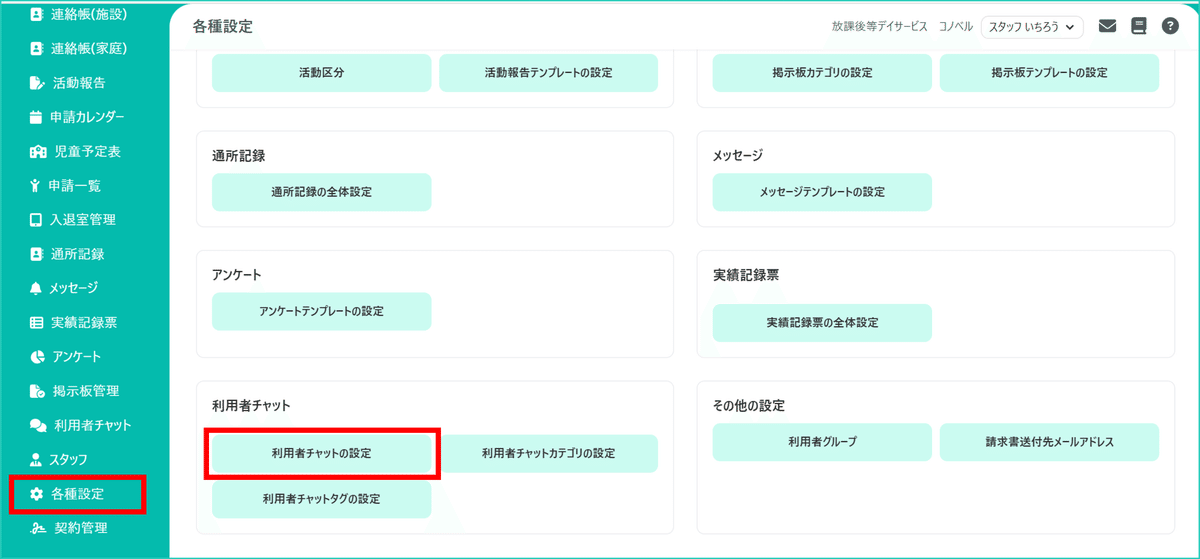Screen dimensions: 1200x559
Task: Click the calendar icon for 申請カレンダー
Action: [37, 117]
